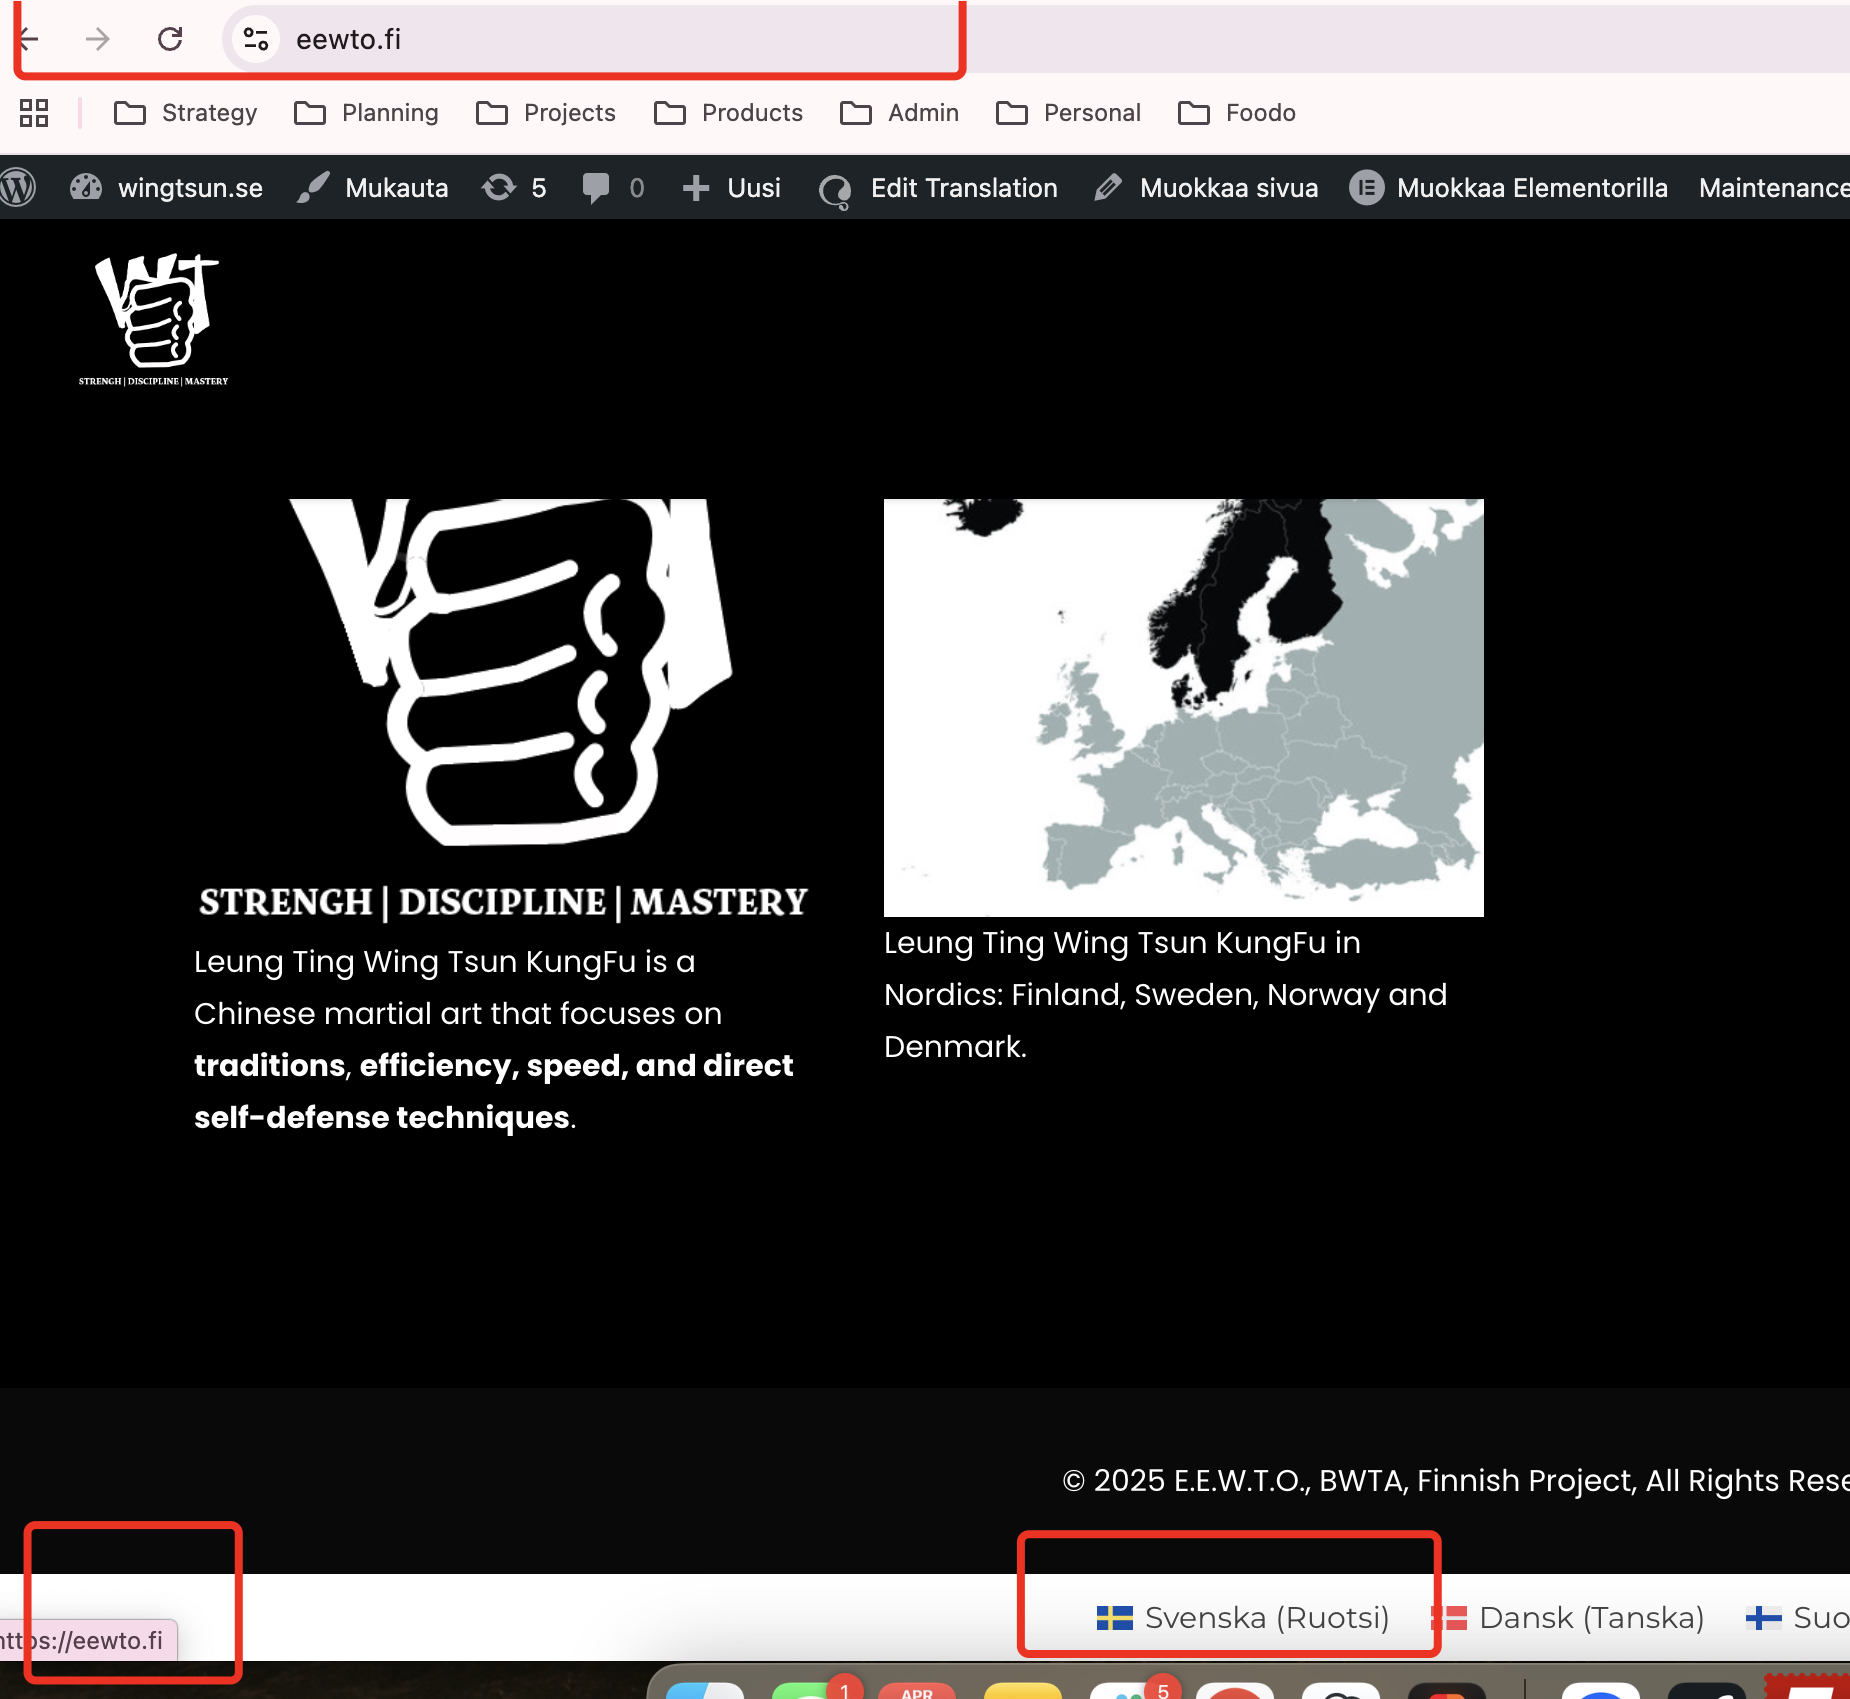The image size is (1850, 1699).
Task: Open the Foodo bookmarks folder
Action: pyautogui.click(x=1237, y=113)
